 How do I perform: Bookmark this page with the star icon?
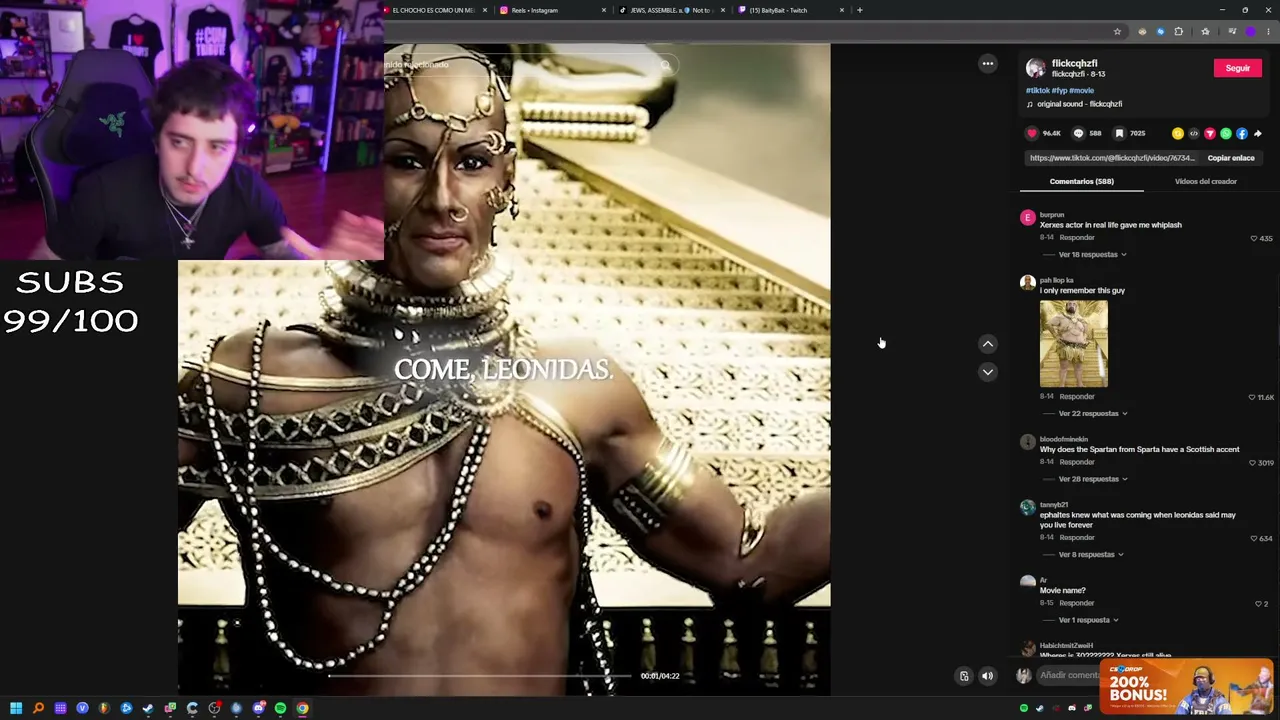pyautogui.click(x=1117, y=32)
